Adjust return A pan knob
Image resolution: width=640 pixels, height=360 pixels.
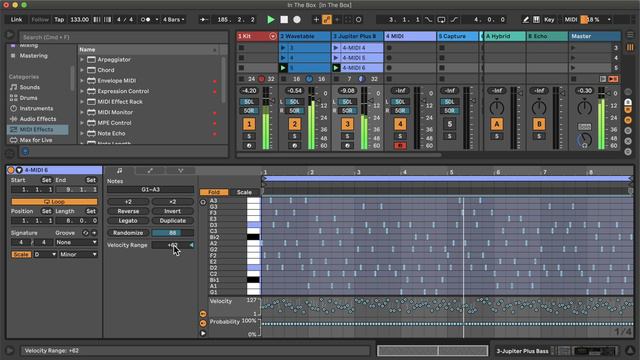pyautogui.click(x=497, y=108)
